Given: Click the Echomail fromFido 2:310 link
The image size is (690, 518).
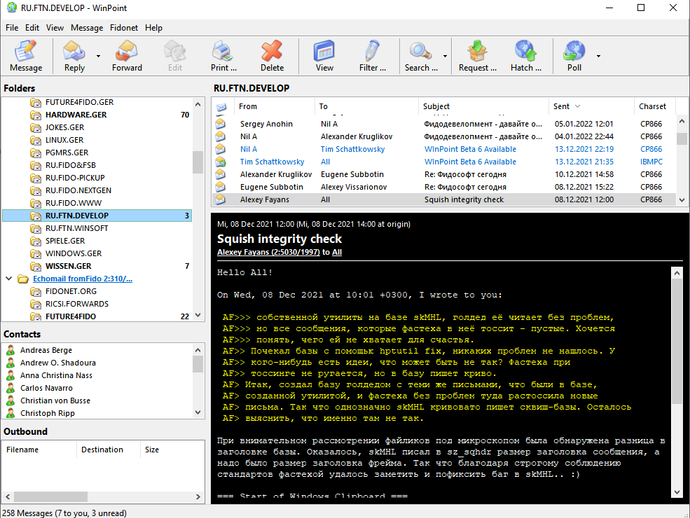Looking at the screenshot, I should [82, 279].
